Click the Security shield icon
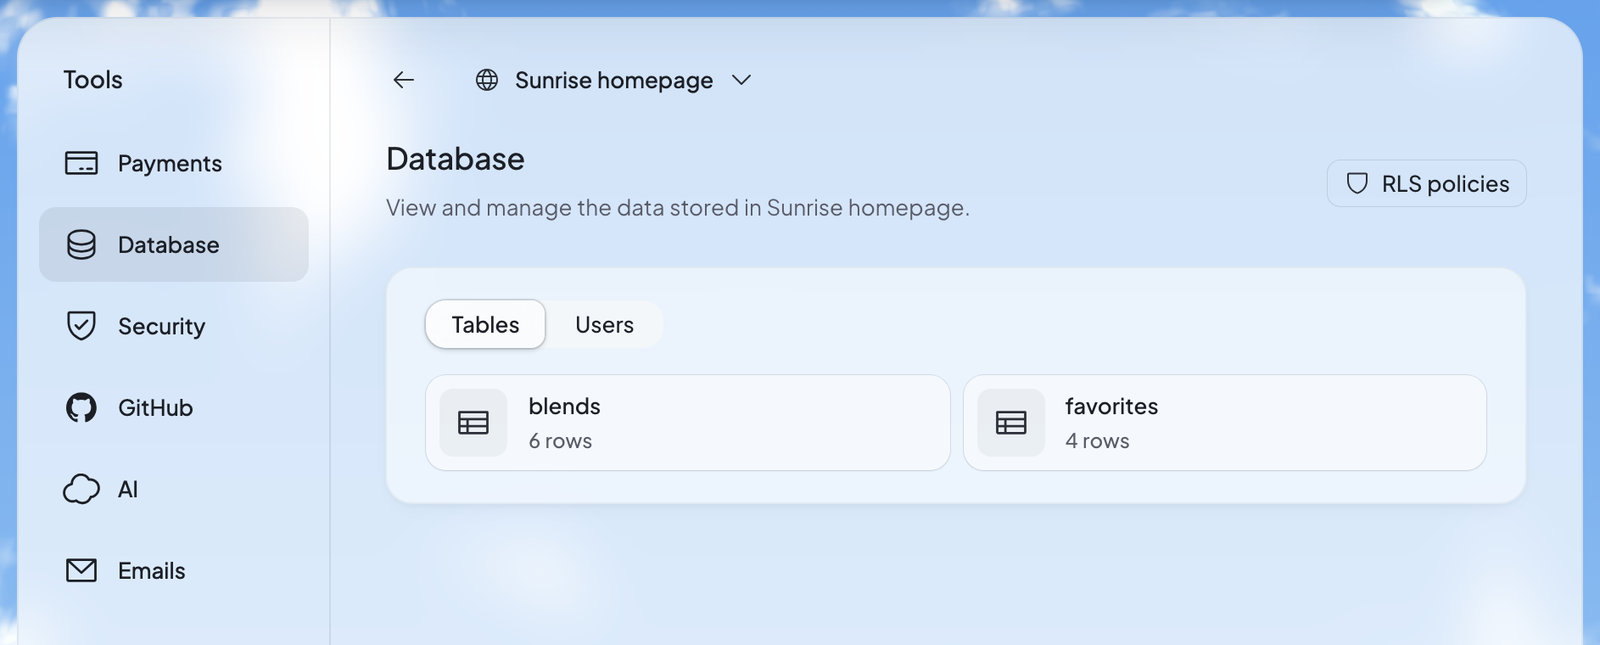This screenshot has height=645, width=1600. coord(81,326)
